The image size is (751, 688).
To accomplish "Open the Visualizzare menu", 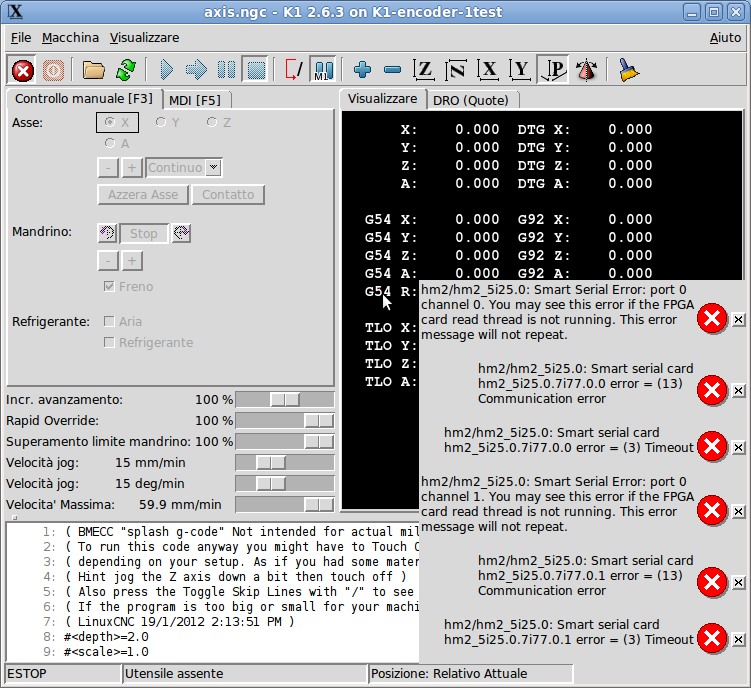I will (144, 37).
